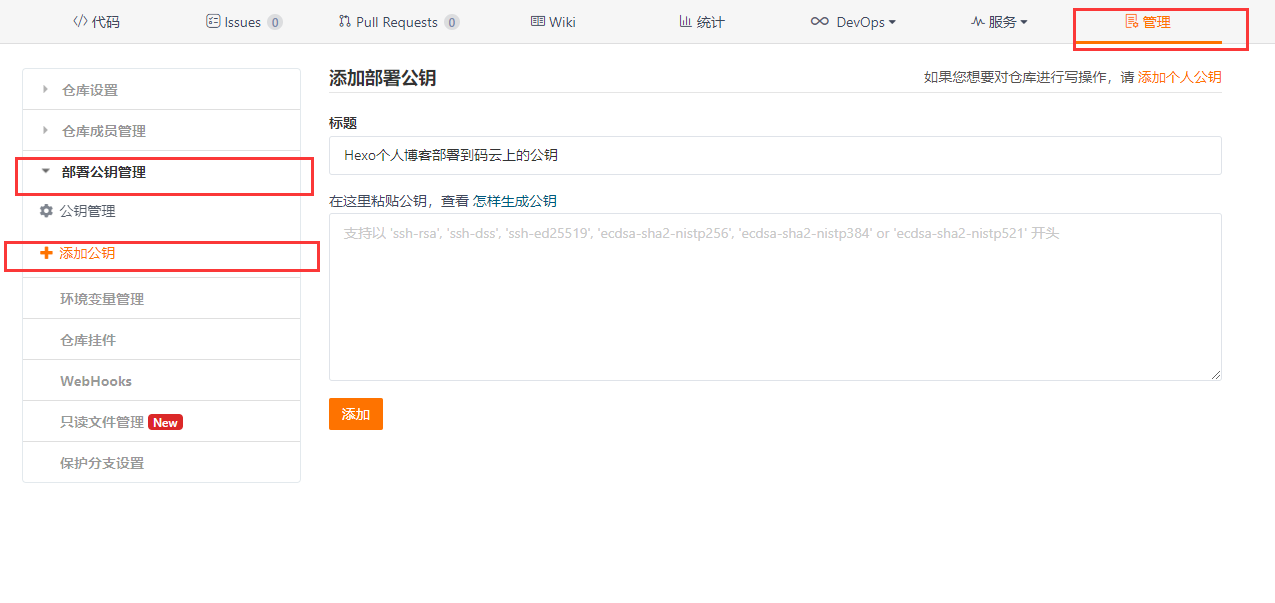Open the 代码 code tab

click(x=96, y=22)
